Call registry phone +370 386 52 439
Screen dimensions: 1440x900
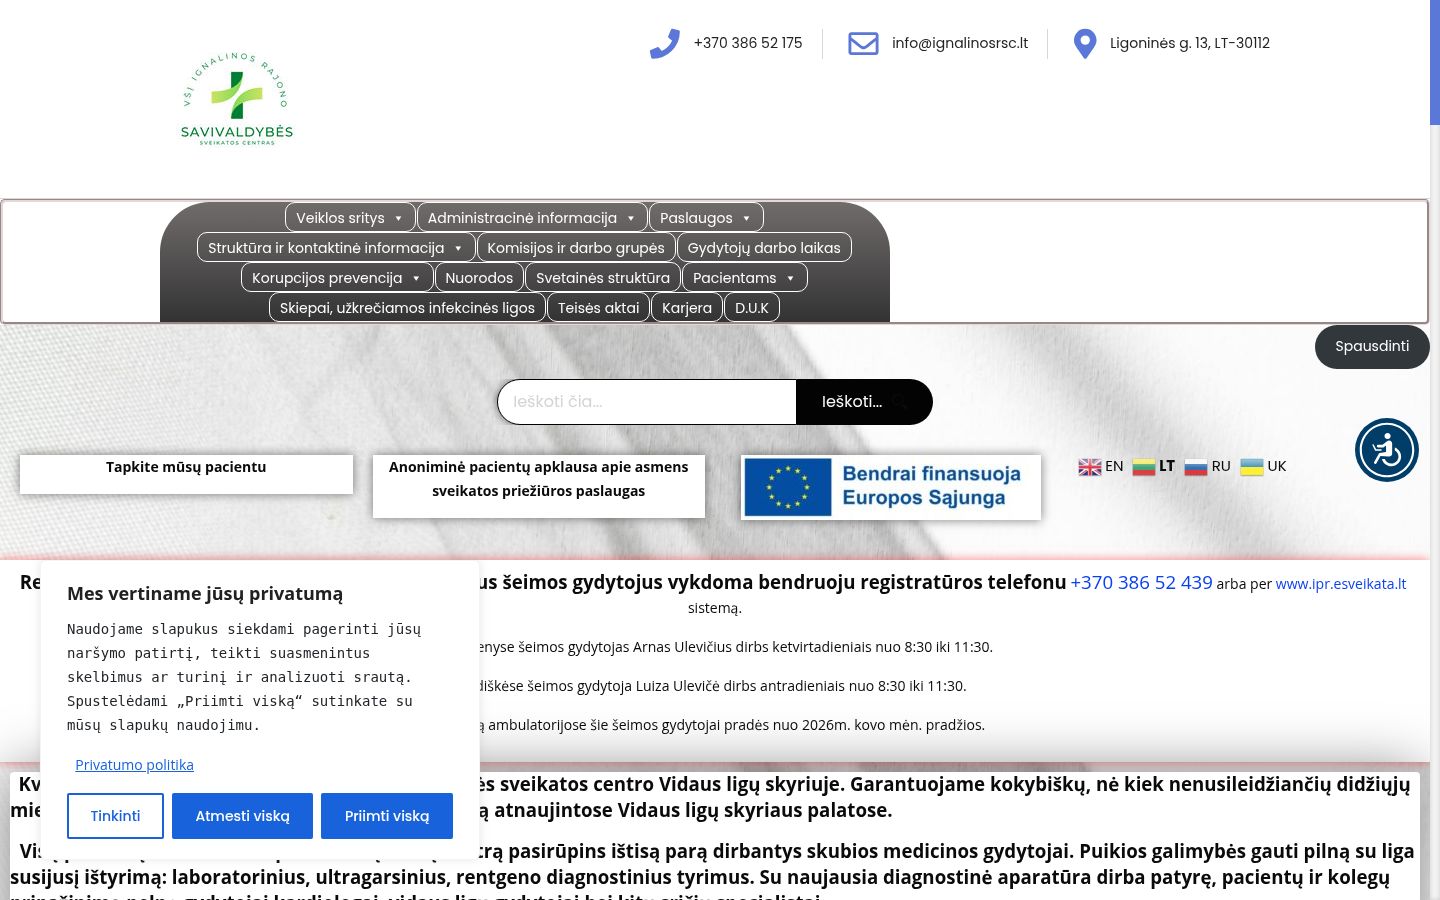point(1141,583)
